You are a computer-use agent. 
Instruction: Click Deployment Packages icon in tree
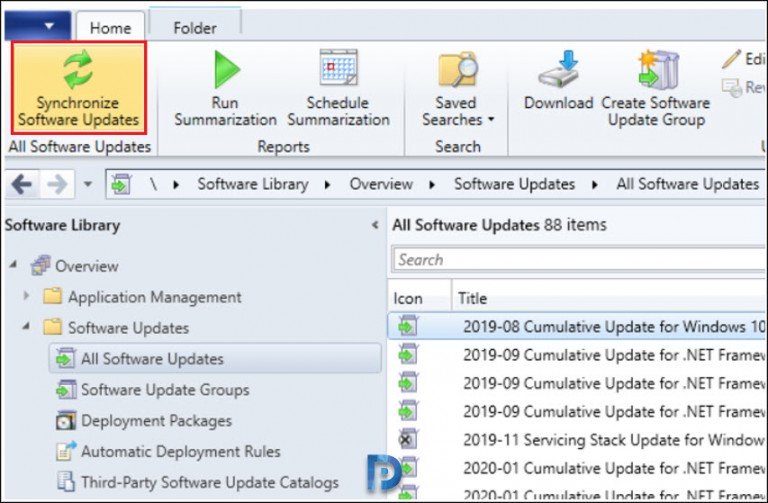pyautogui.click(x=66, y=420)
